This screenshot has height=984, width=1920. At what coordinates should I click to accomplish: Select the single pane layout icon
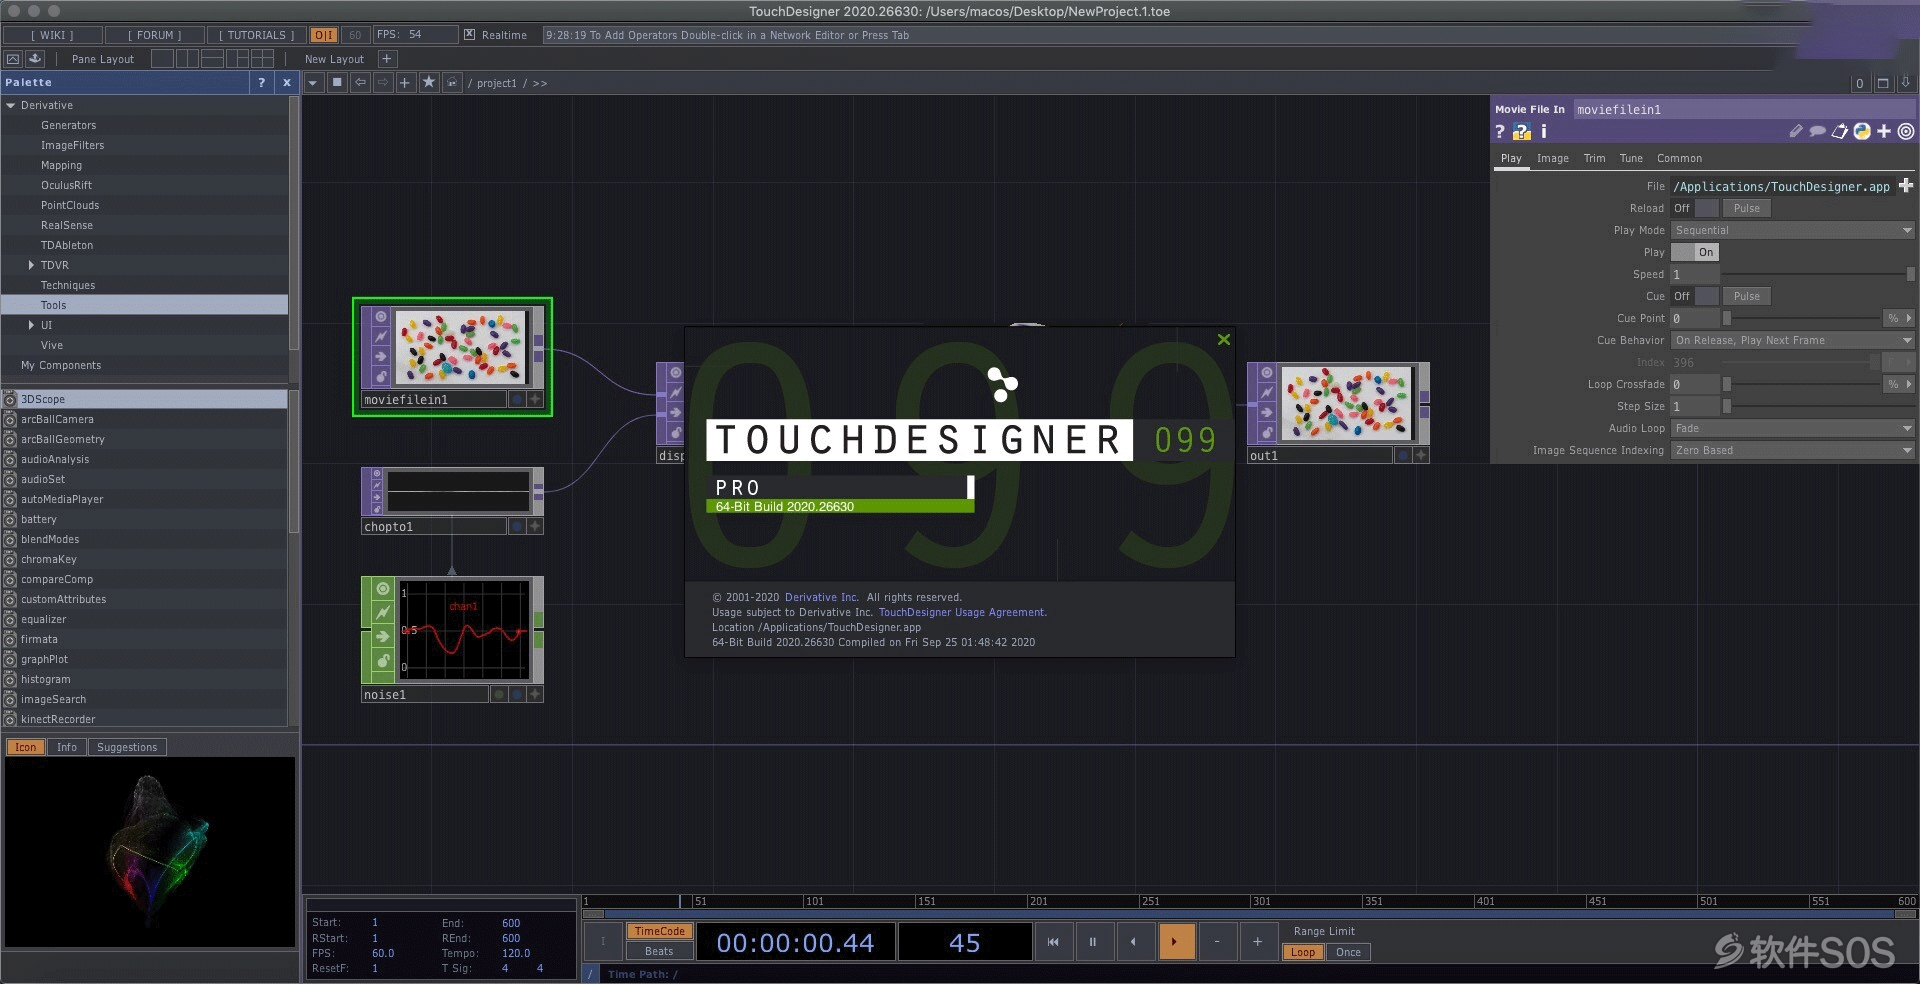tap(162, 59)
